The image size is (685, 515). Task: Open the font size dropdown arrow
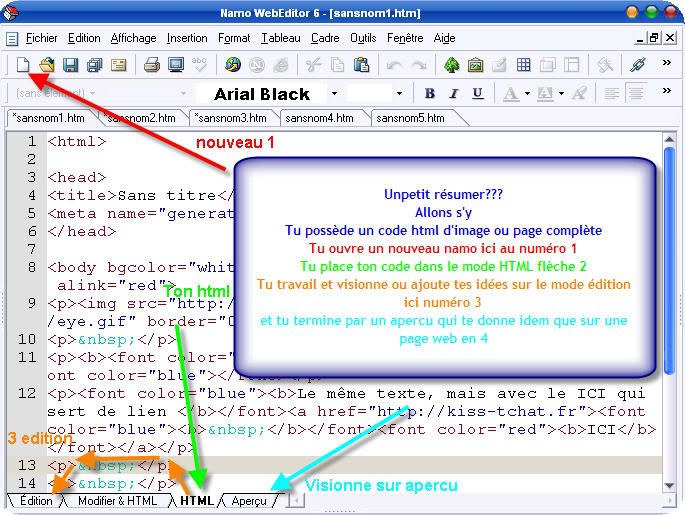click(x=399, y=93)
